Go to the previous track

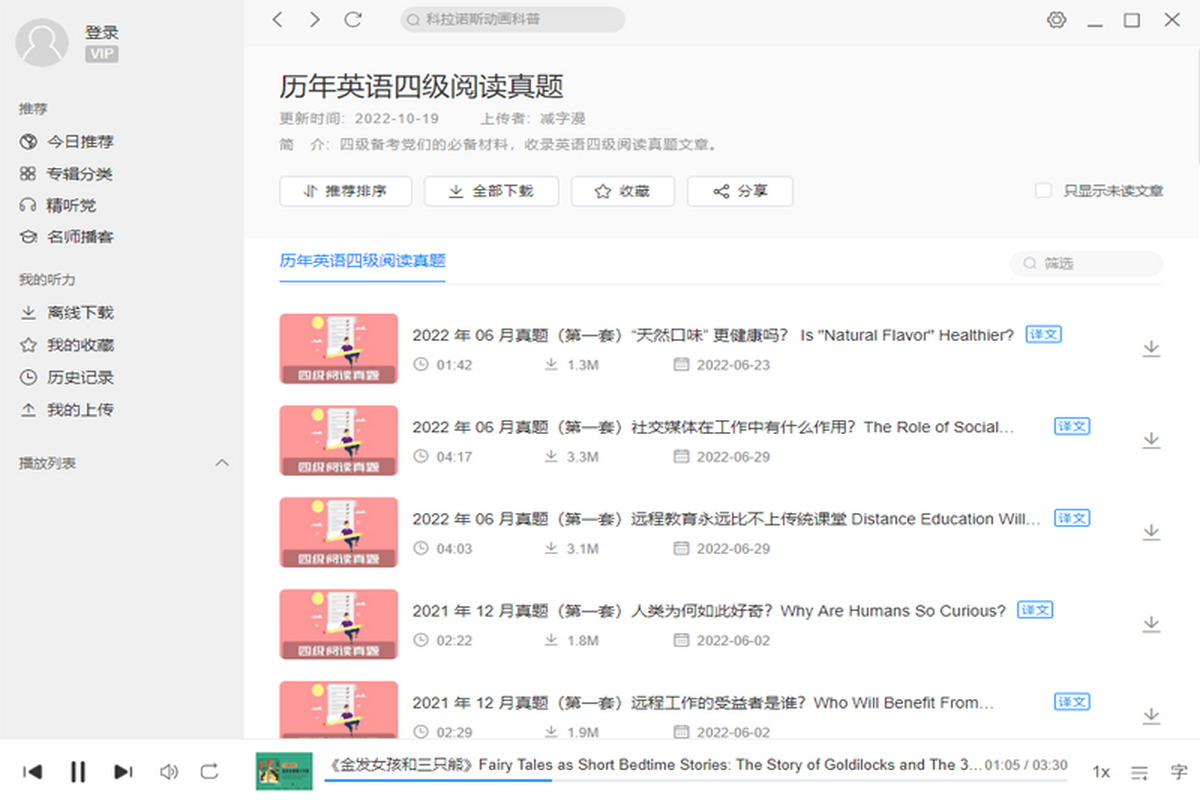[33, 771]
